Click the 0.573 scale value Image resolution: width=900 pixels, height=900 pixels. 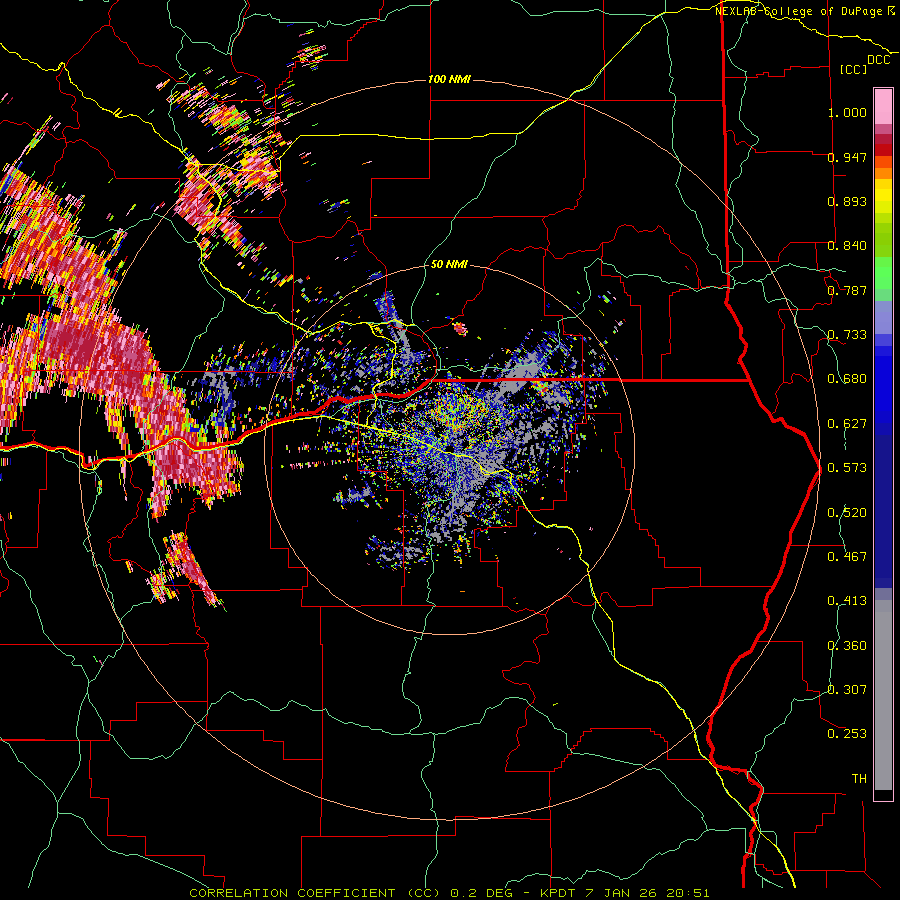coord(847,468)
